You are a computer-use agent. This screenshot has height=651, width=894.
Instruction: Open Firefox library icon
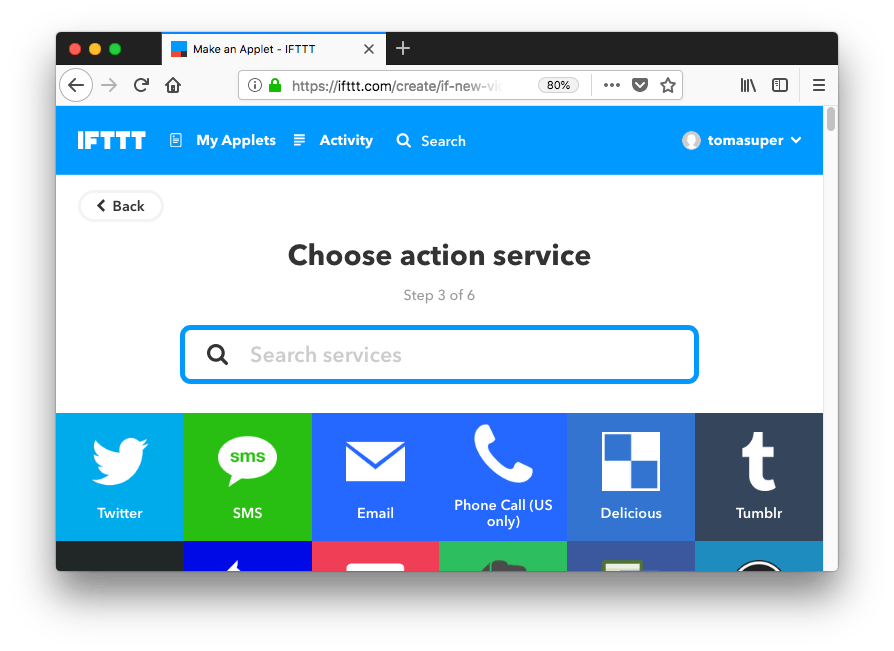pos(748,86)
